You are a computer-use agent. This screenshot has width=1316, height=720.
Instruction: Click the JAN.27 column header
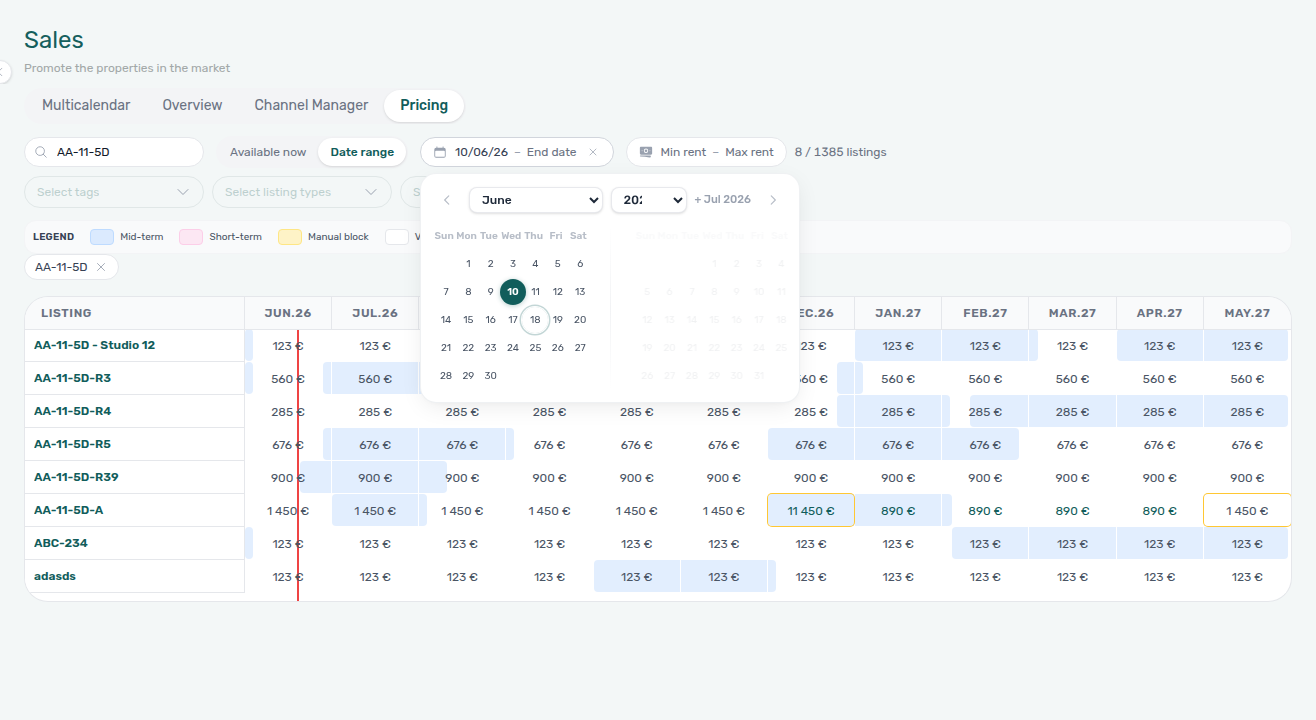898,313
